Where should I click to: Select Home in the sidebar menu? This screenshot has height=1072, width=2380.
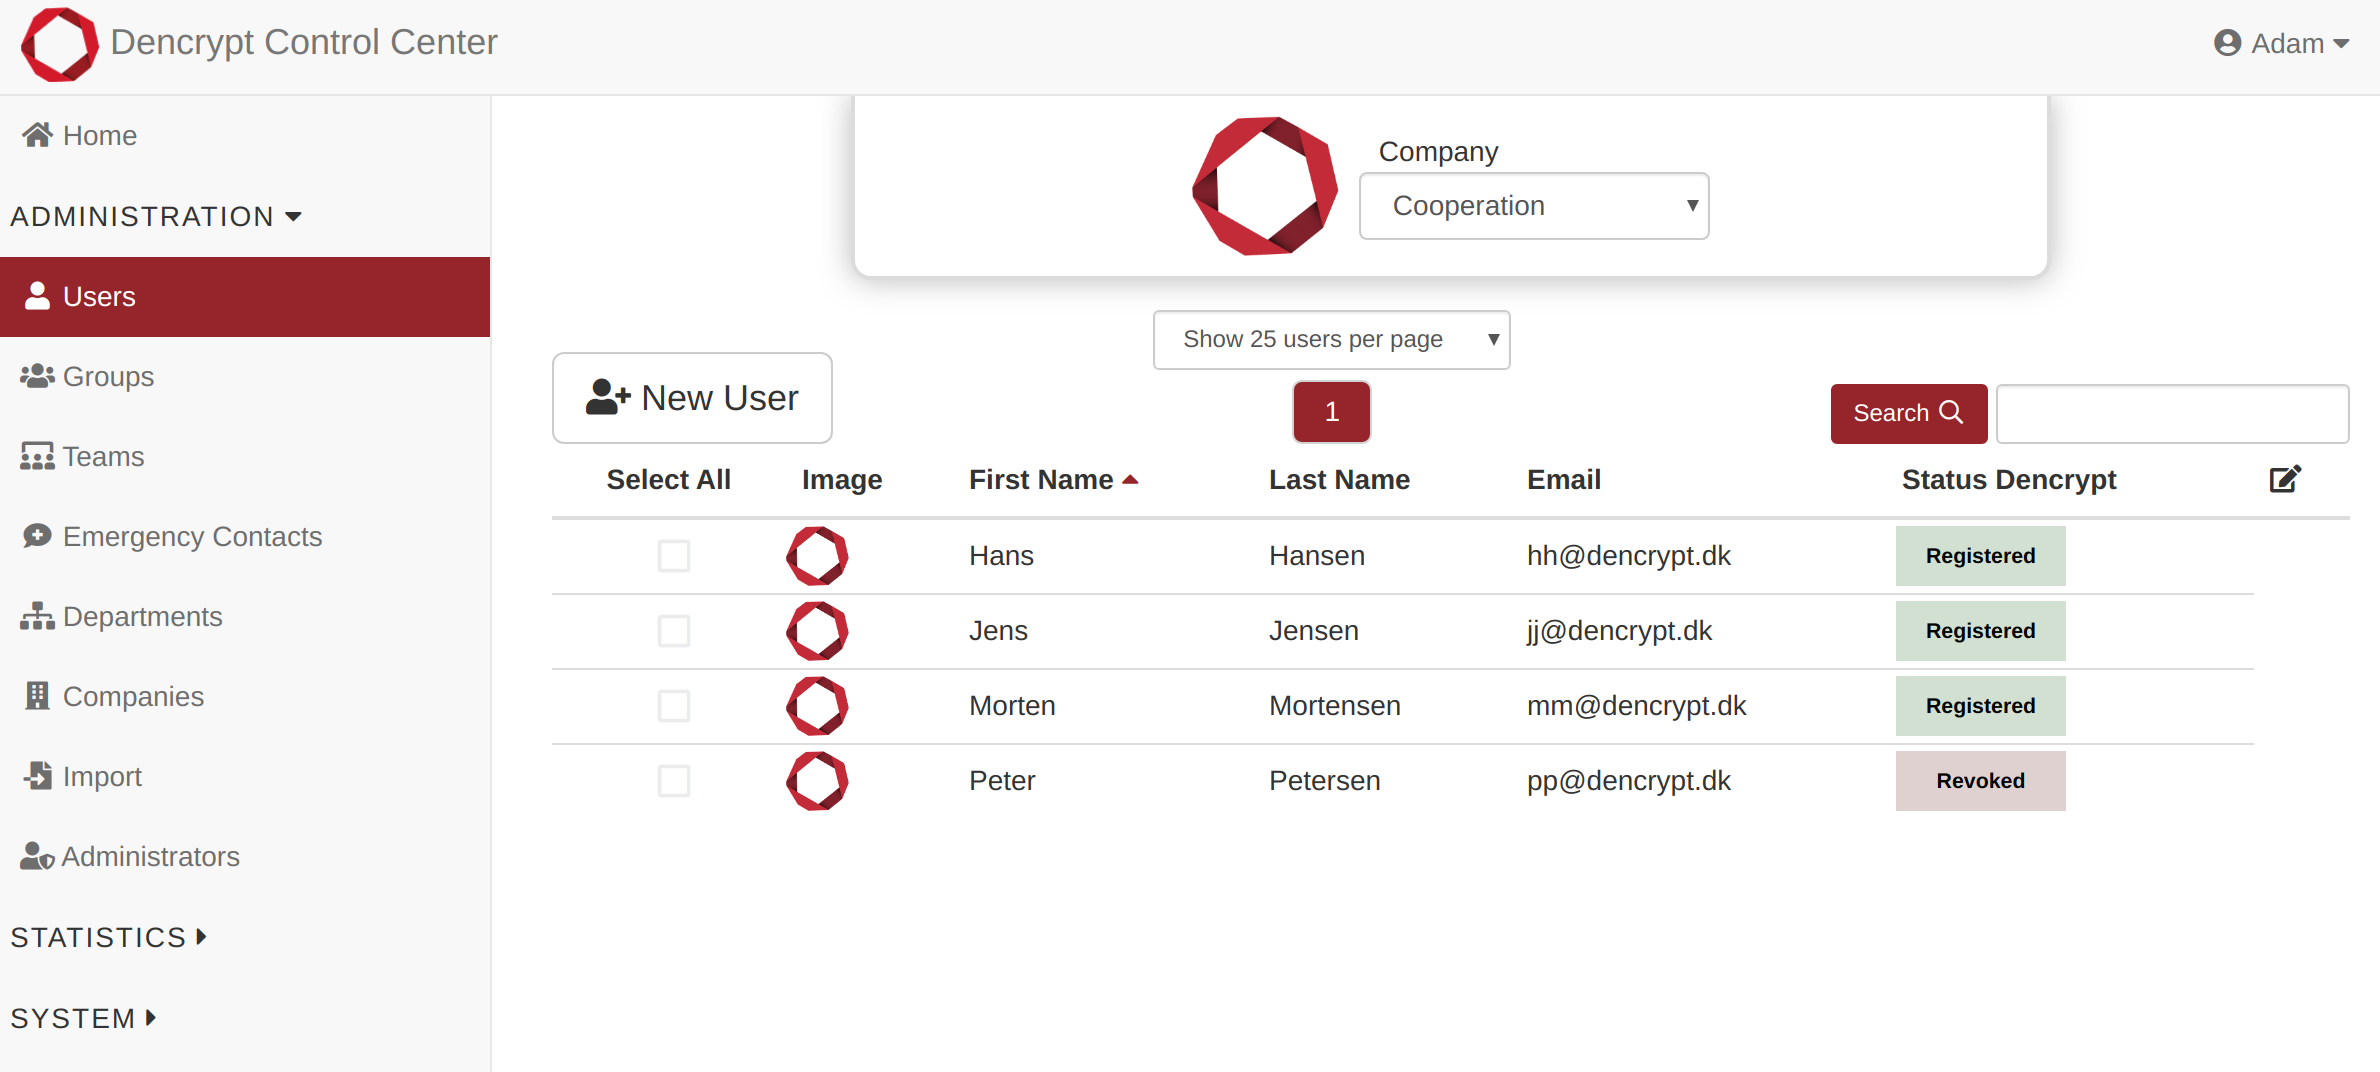click(x=99, y=136)
